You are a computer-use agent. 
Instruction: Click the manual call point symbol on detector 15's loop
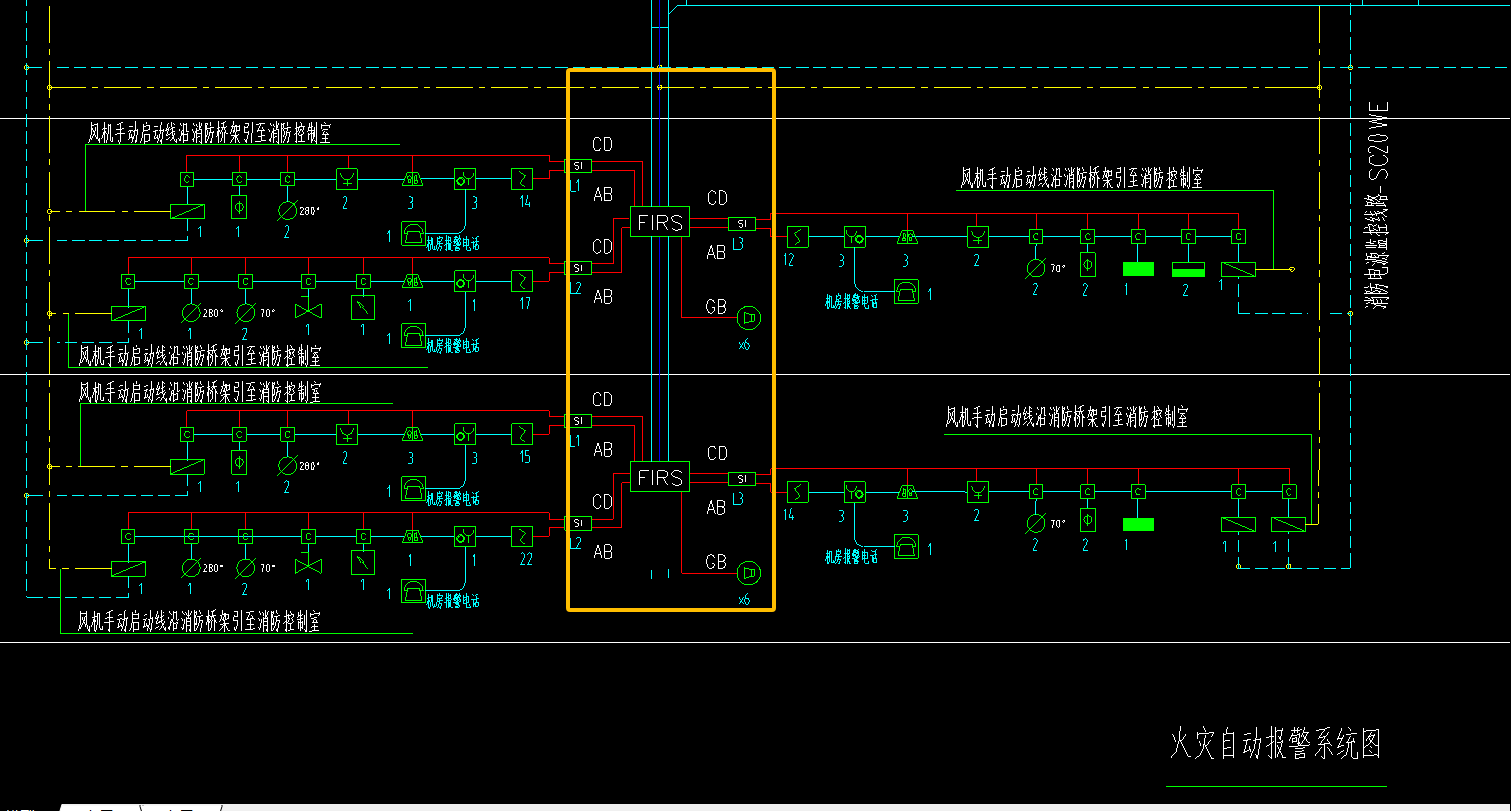tap(464, 434)
